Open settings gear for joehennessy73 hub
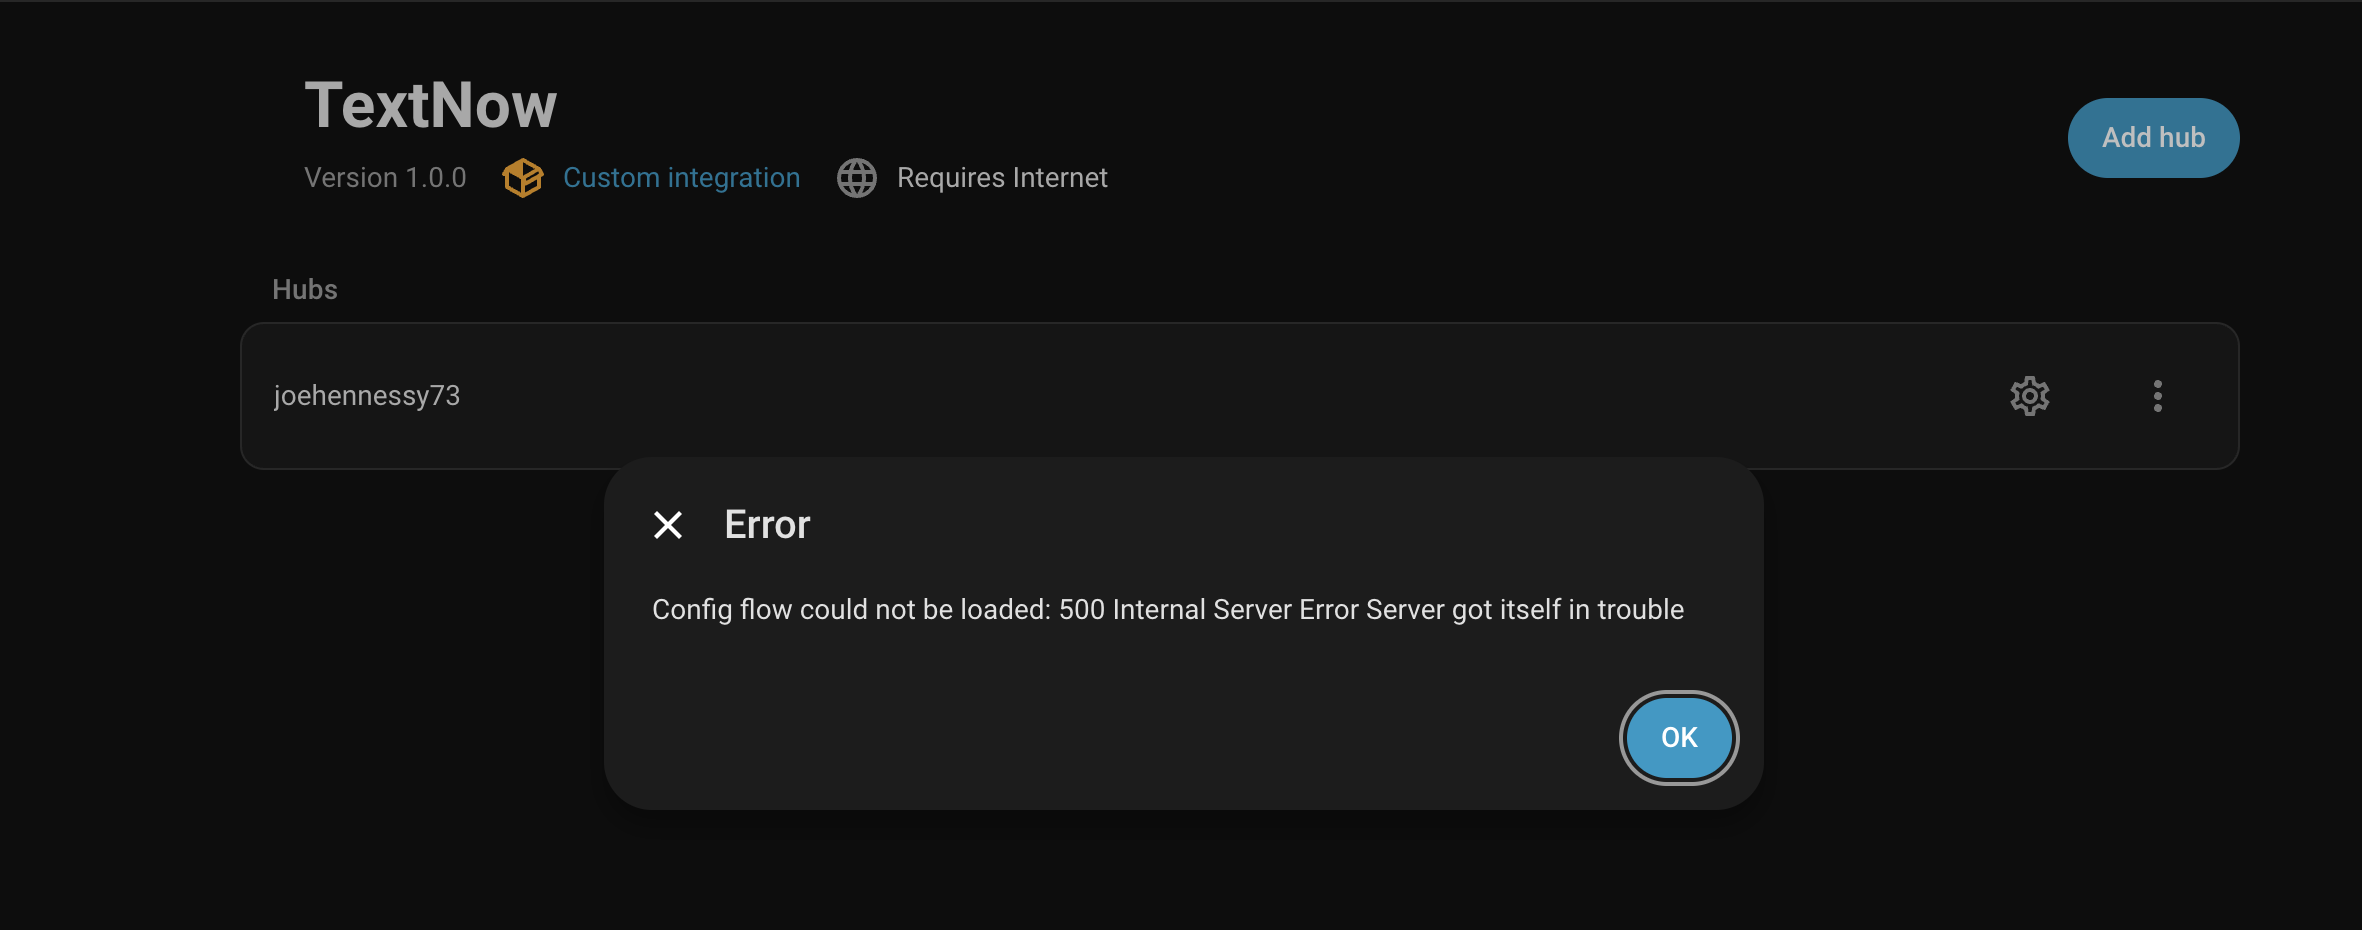Screen dimensions: 2362x930 pos(2029,396)
